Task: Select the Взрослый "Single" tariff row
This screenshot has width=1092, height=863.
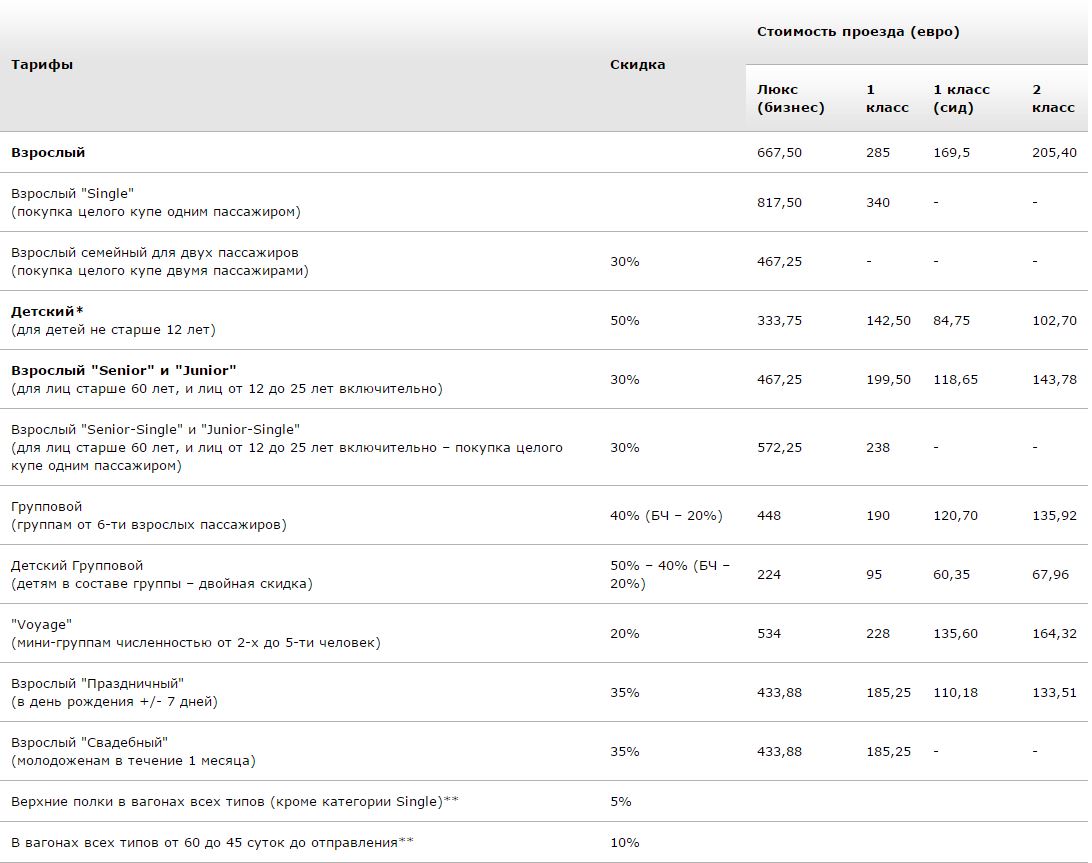Action: [x=544, y=203]
